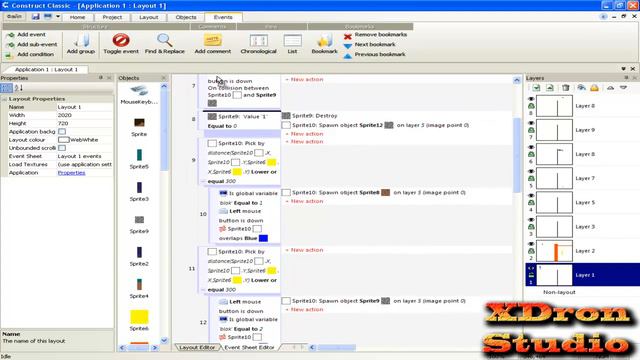This screenshot has width=640, height=360.
Task: Click move layer down icon
Action: click(x=623, y=88)
